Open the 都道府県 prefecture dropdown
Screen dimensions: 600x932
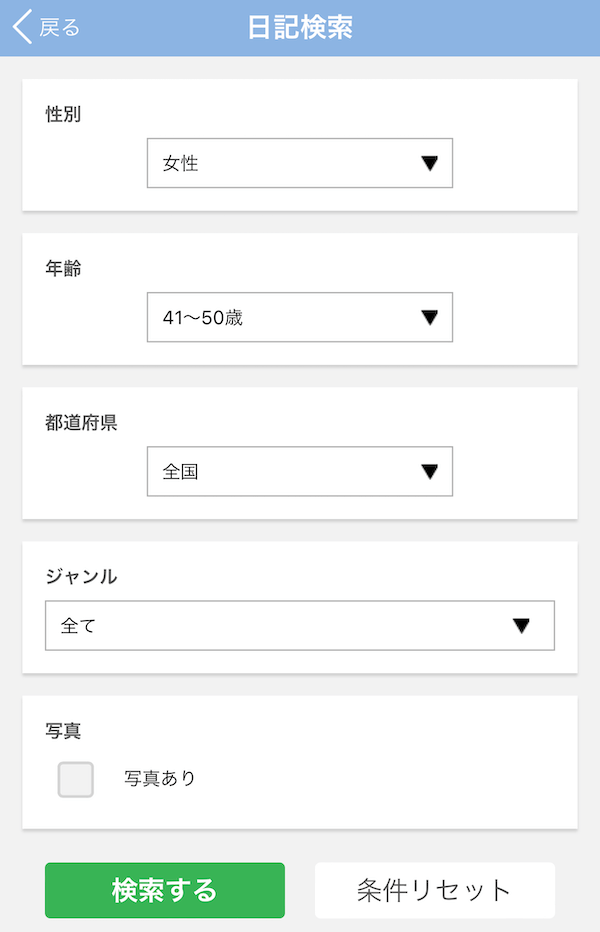[x=300, y=471]
